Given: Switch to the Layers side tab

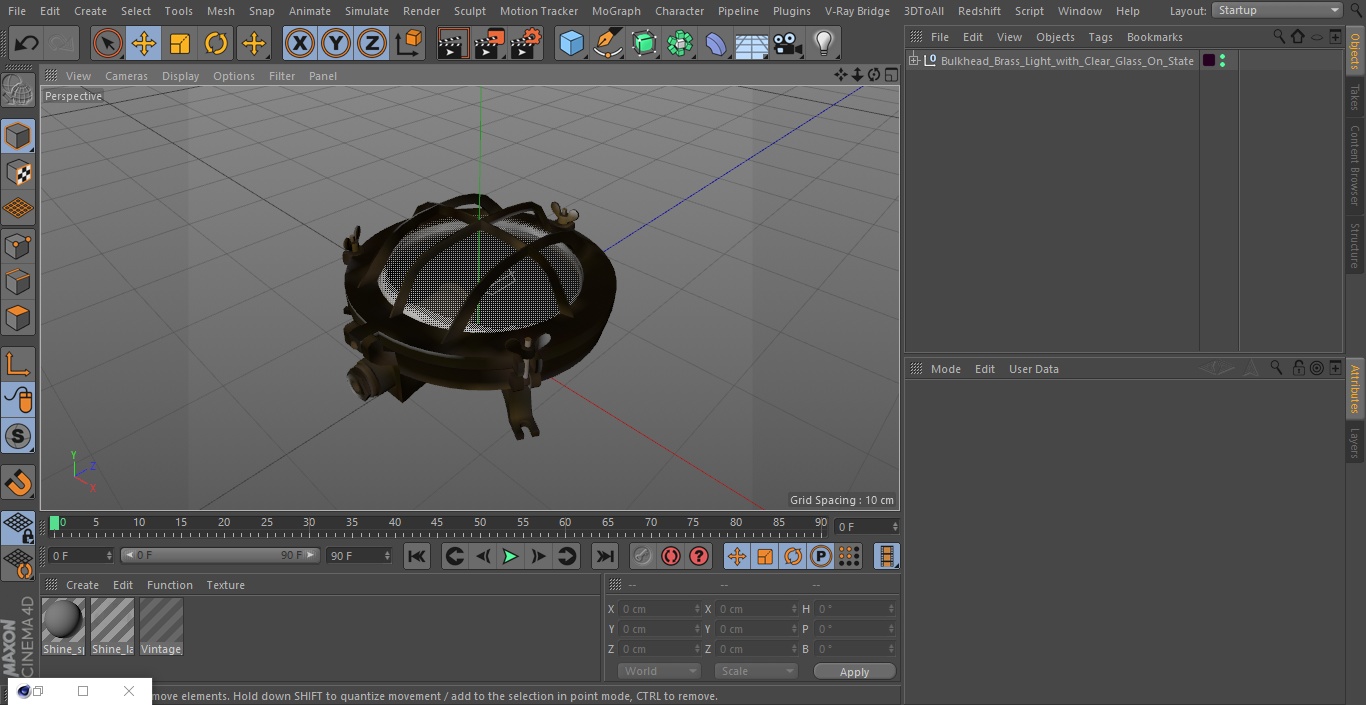Looking at the screenshot, I should (1355, 443).
